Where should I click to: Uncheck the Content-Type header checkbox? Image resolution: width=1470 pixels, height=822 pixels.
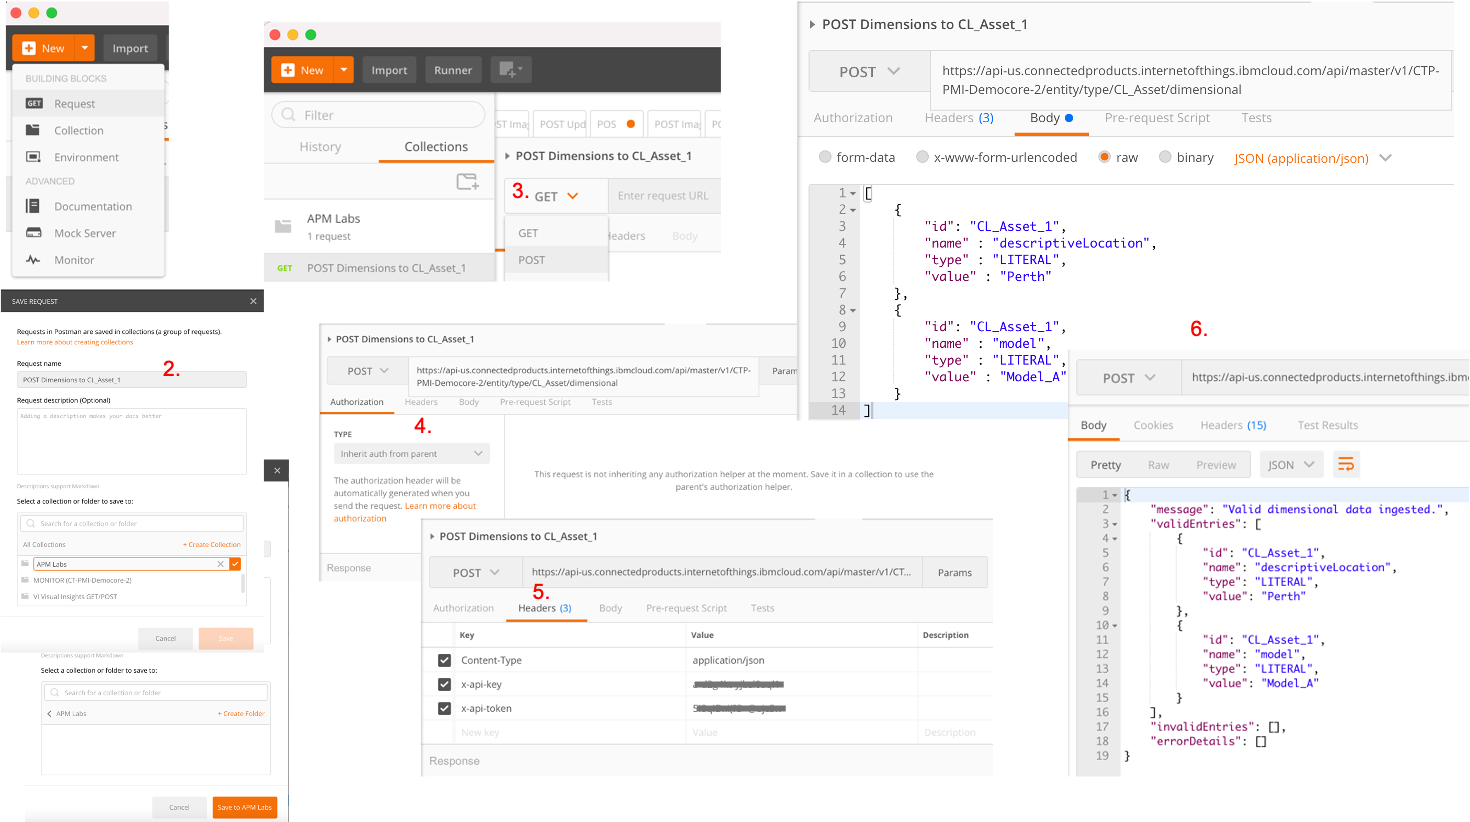pyautogui.click(x=444, y=660)
